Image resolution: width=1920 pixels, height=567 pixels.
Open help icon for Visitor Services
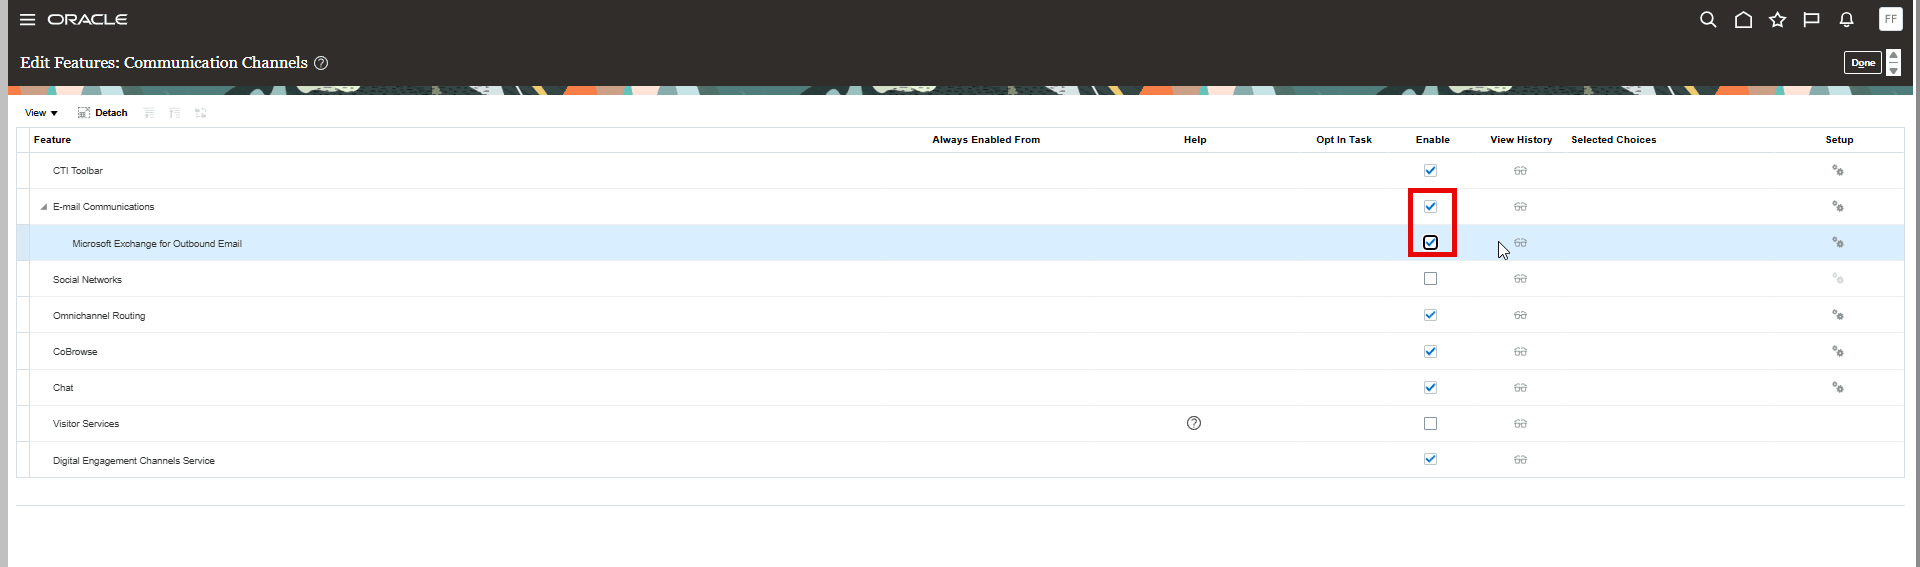pyautogui.click(x=1194, y=423)
